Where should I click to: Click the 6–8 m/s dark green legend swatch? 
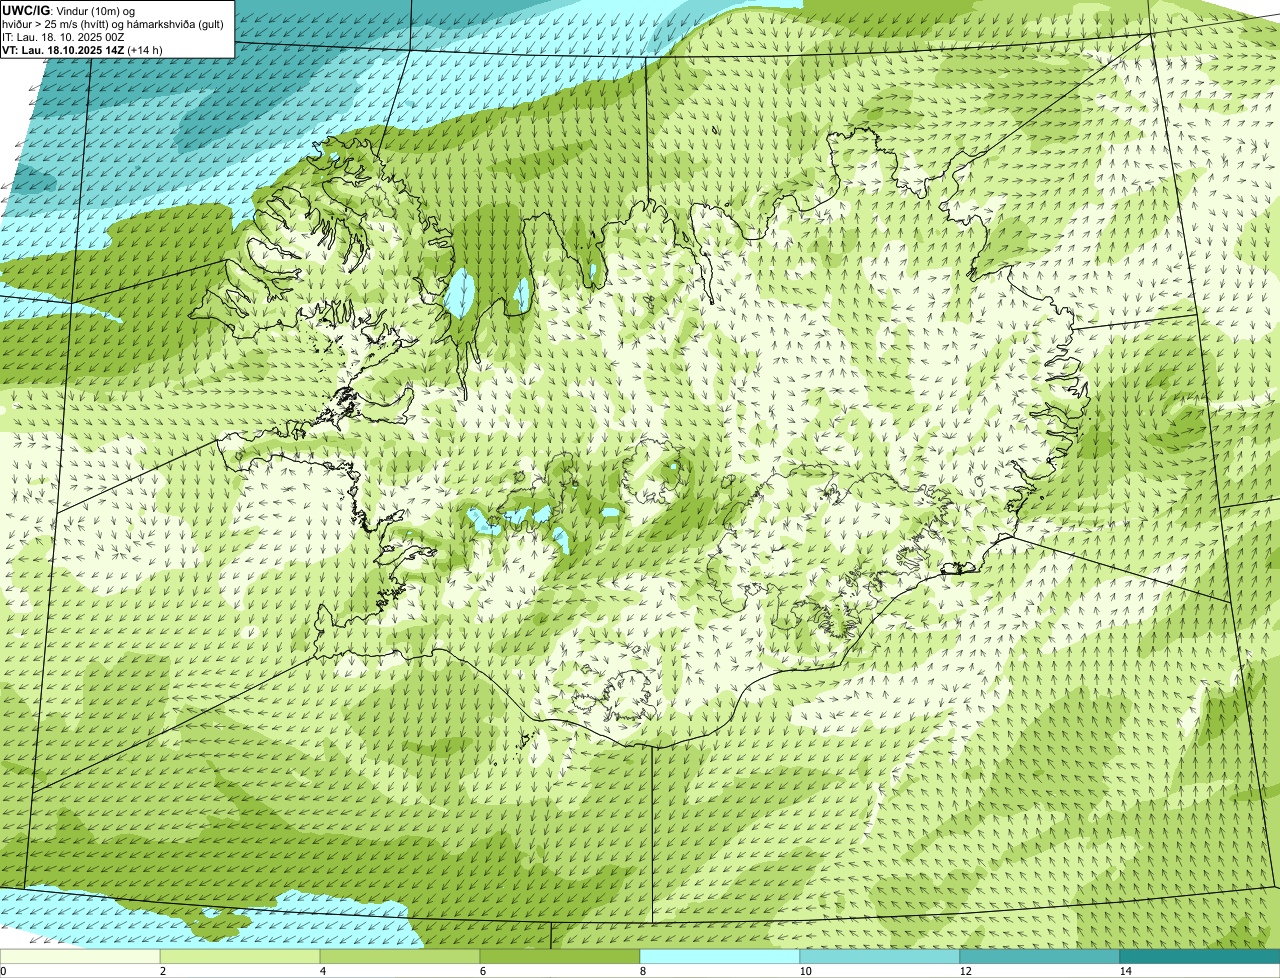[560, 956]
